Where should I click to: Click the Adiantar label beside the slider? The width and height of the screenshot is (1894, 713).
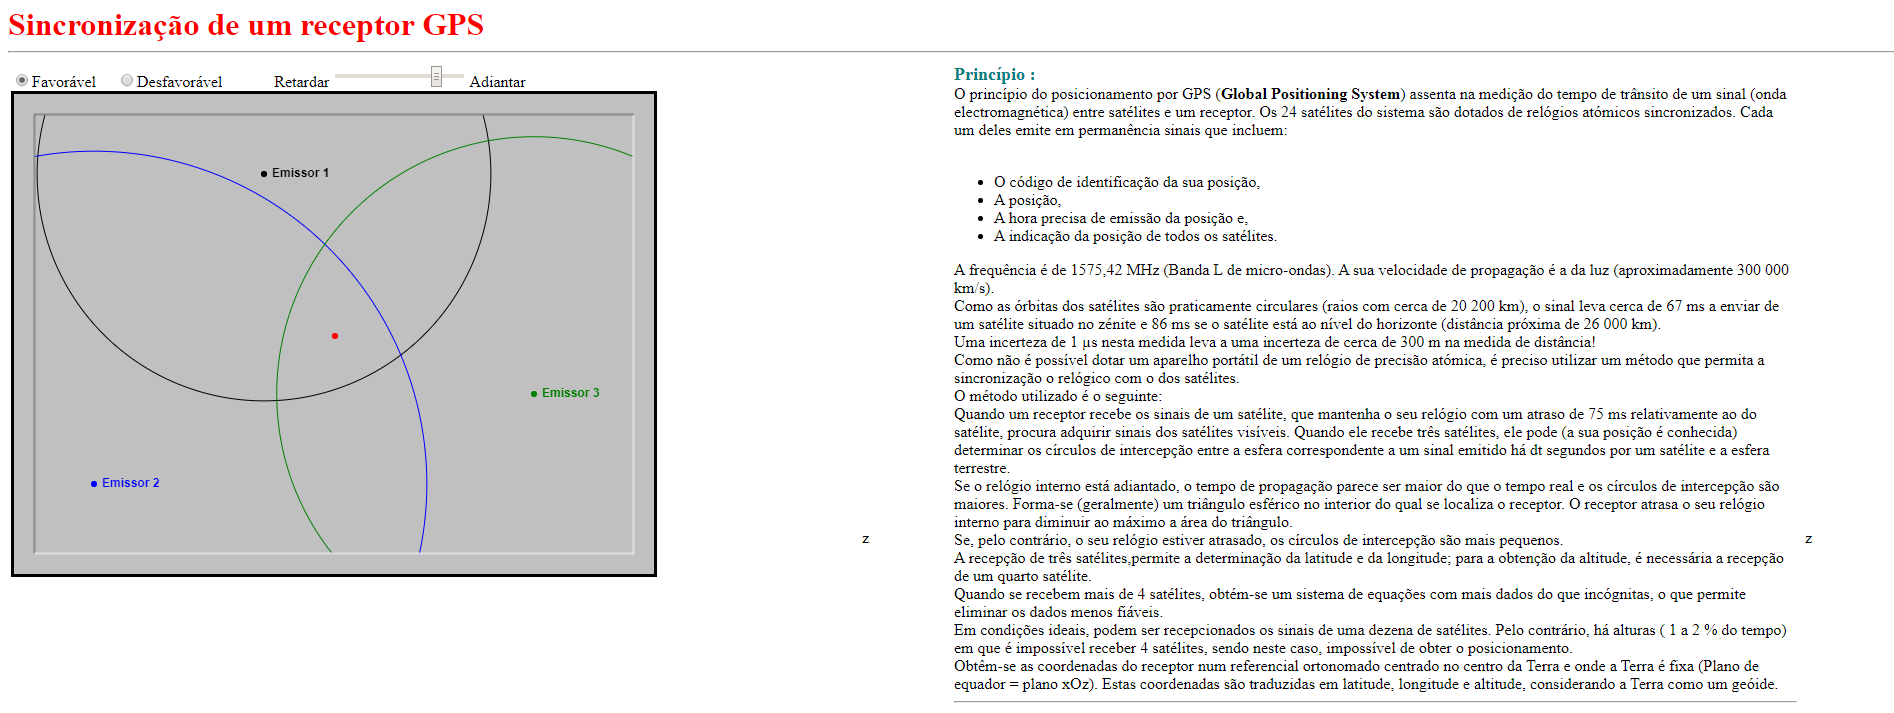pos(497,82)
